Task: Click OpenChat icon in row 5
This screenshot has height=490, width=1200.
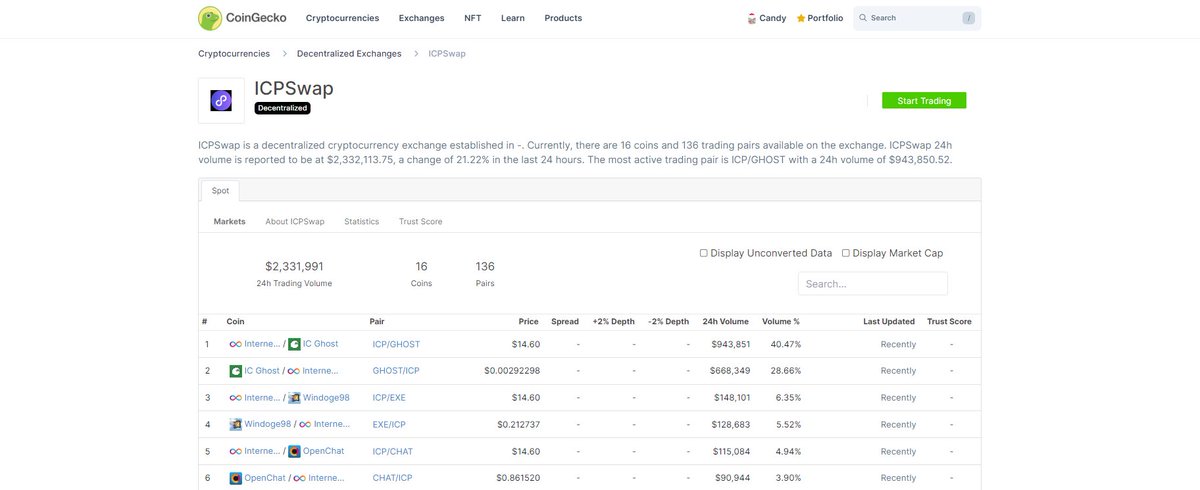Action: (x=294, y=451)
